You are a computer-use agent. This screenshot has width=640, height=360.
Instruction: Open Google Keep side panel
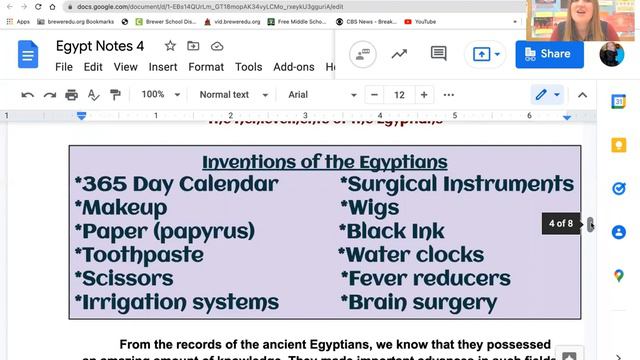point(618,145)
